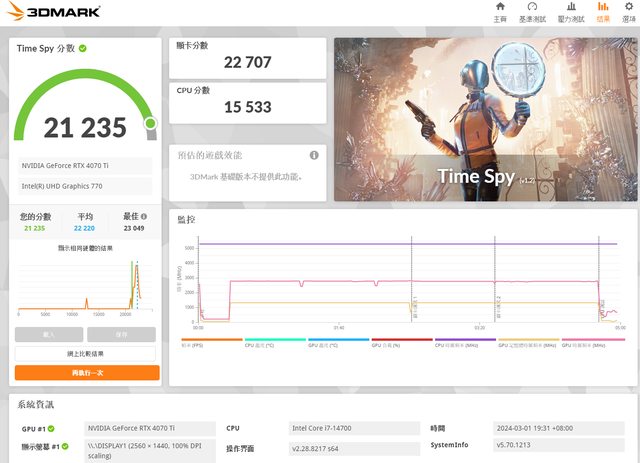The image size is (640, 463).
Task: Go to the 壓力測試 stress test icon
Action: tap(570, 11)
